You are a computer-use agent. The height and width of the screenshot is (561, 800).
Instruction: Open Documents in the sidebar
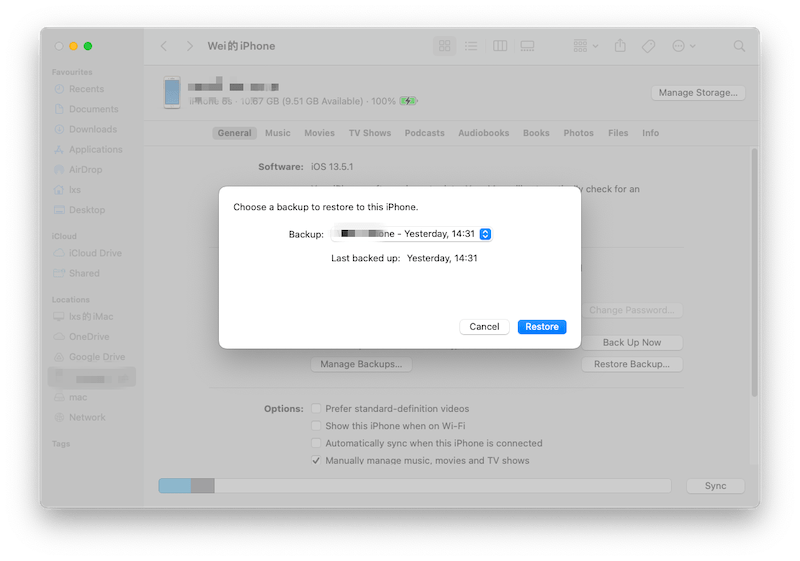pos(93,109)
